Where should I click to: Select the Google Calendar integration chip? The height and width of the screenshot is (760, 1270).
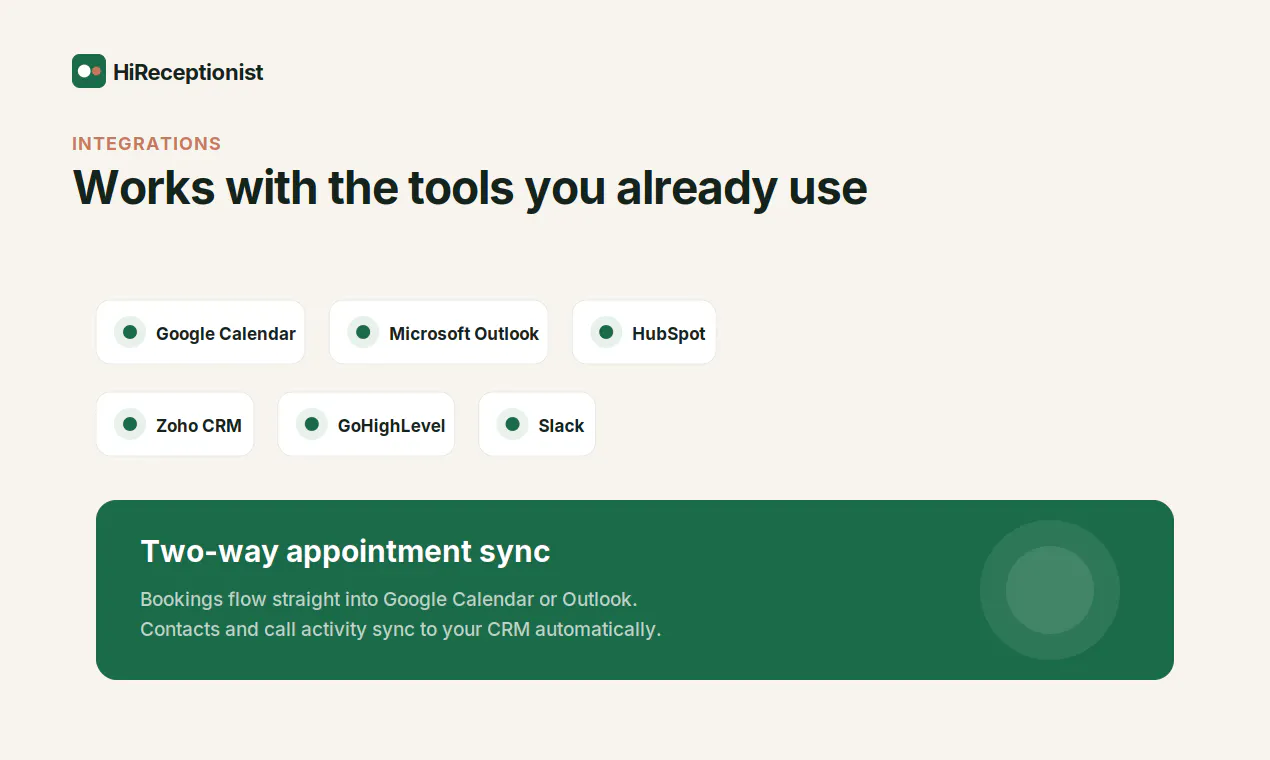coord(200,333)
